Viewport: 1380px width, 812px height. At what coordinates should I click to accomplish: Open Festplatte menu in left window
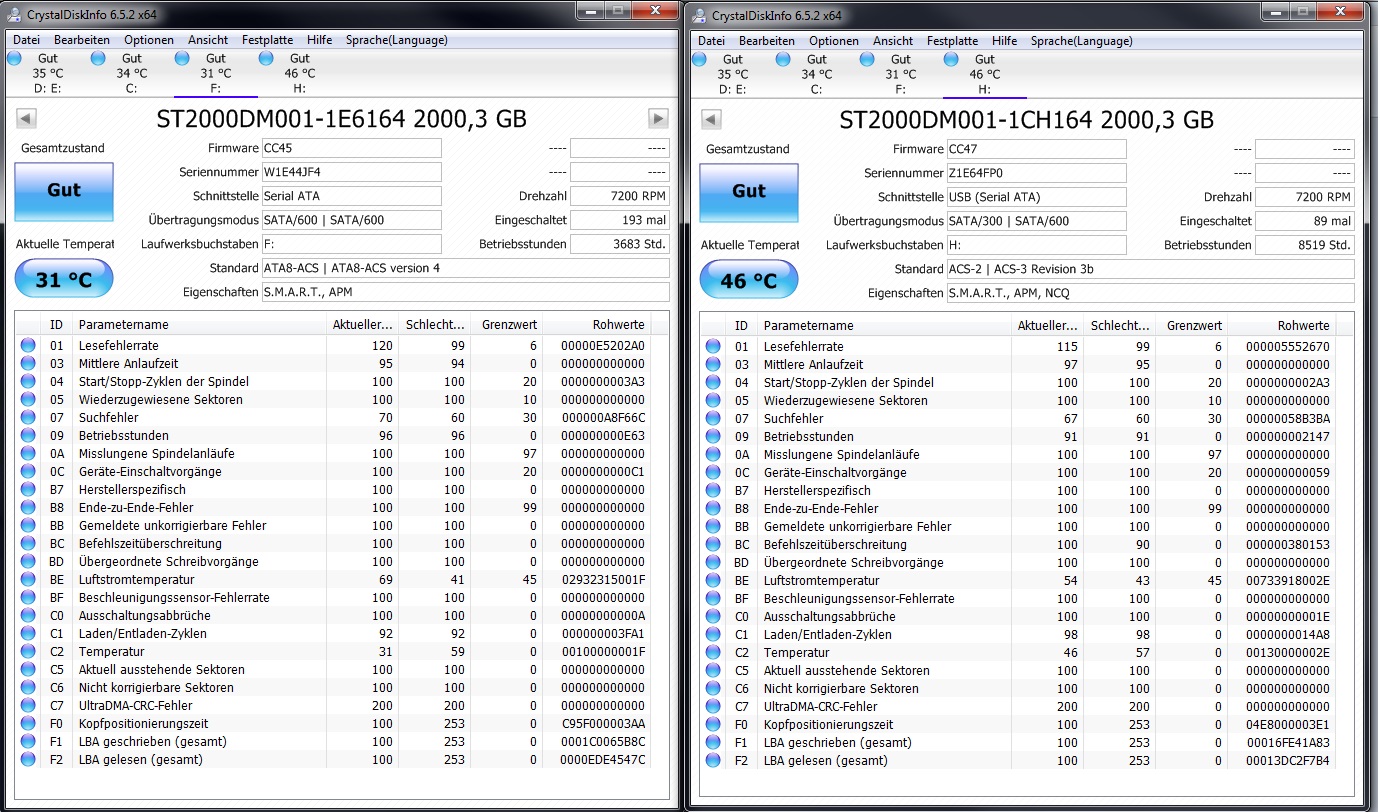[x=267, y=40]
